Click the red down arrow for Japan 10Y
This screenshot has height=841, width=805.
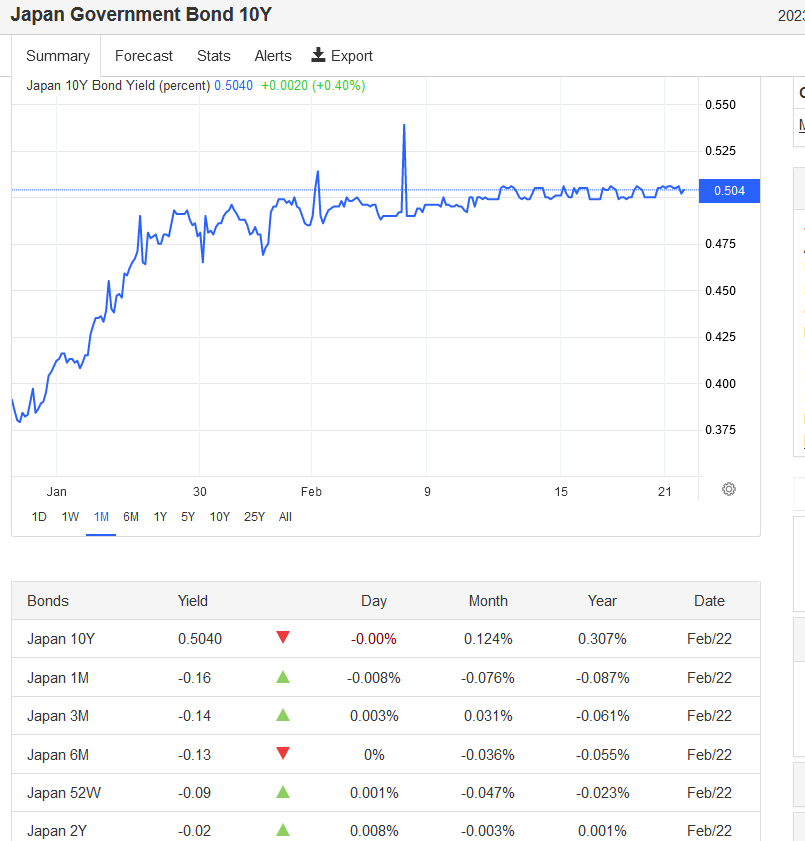click(283, 637)
